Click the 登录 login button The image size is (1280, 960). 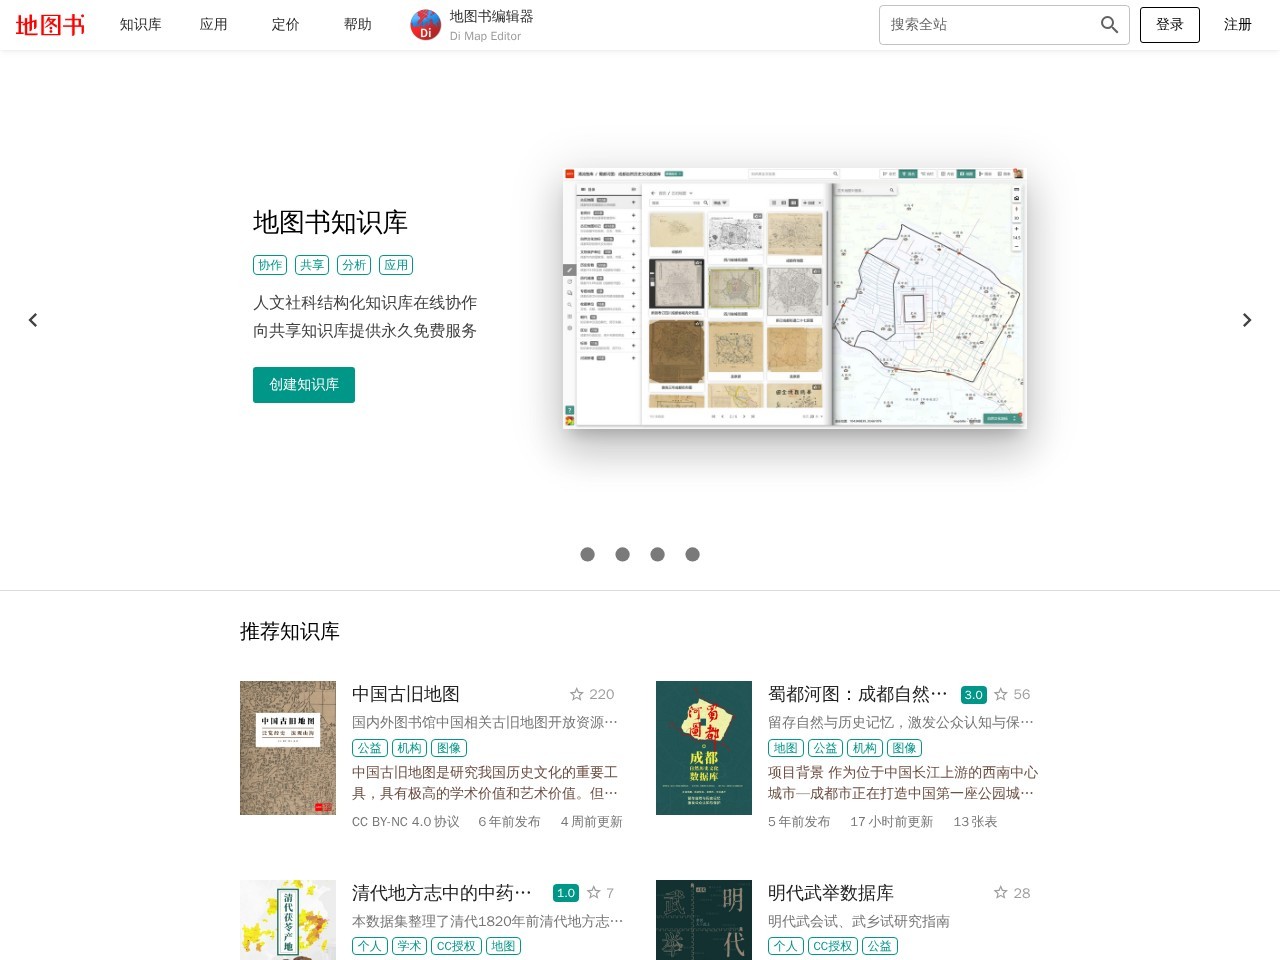click(x=1169, y=25)
